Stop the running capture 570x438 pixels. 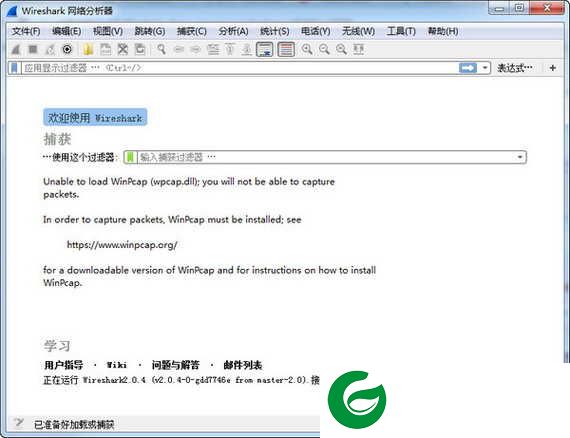(33, 49)
